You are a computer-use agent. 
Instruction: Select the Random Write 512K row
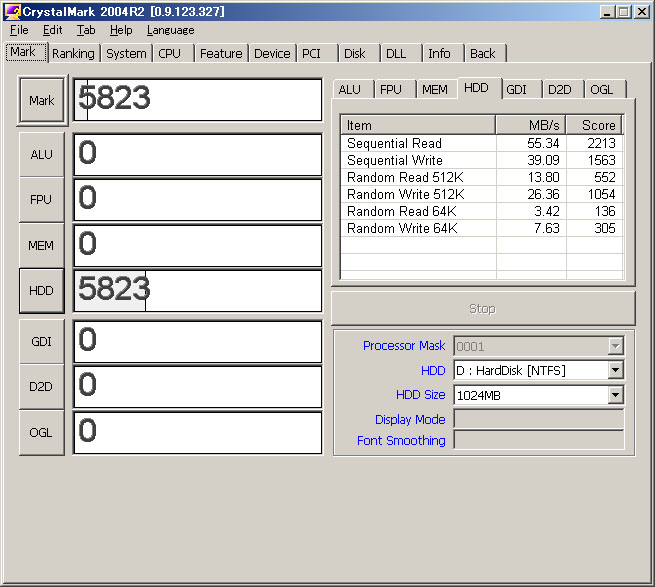coord(482,194)
